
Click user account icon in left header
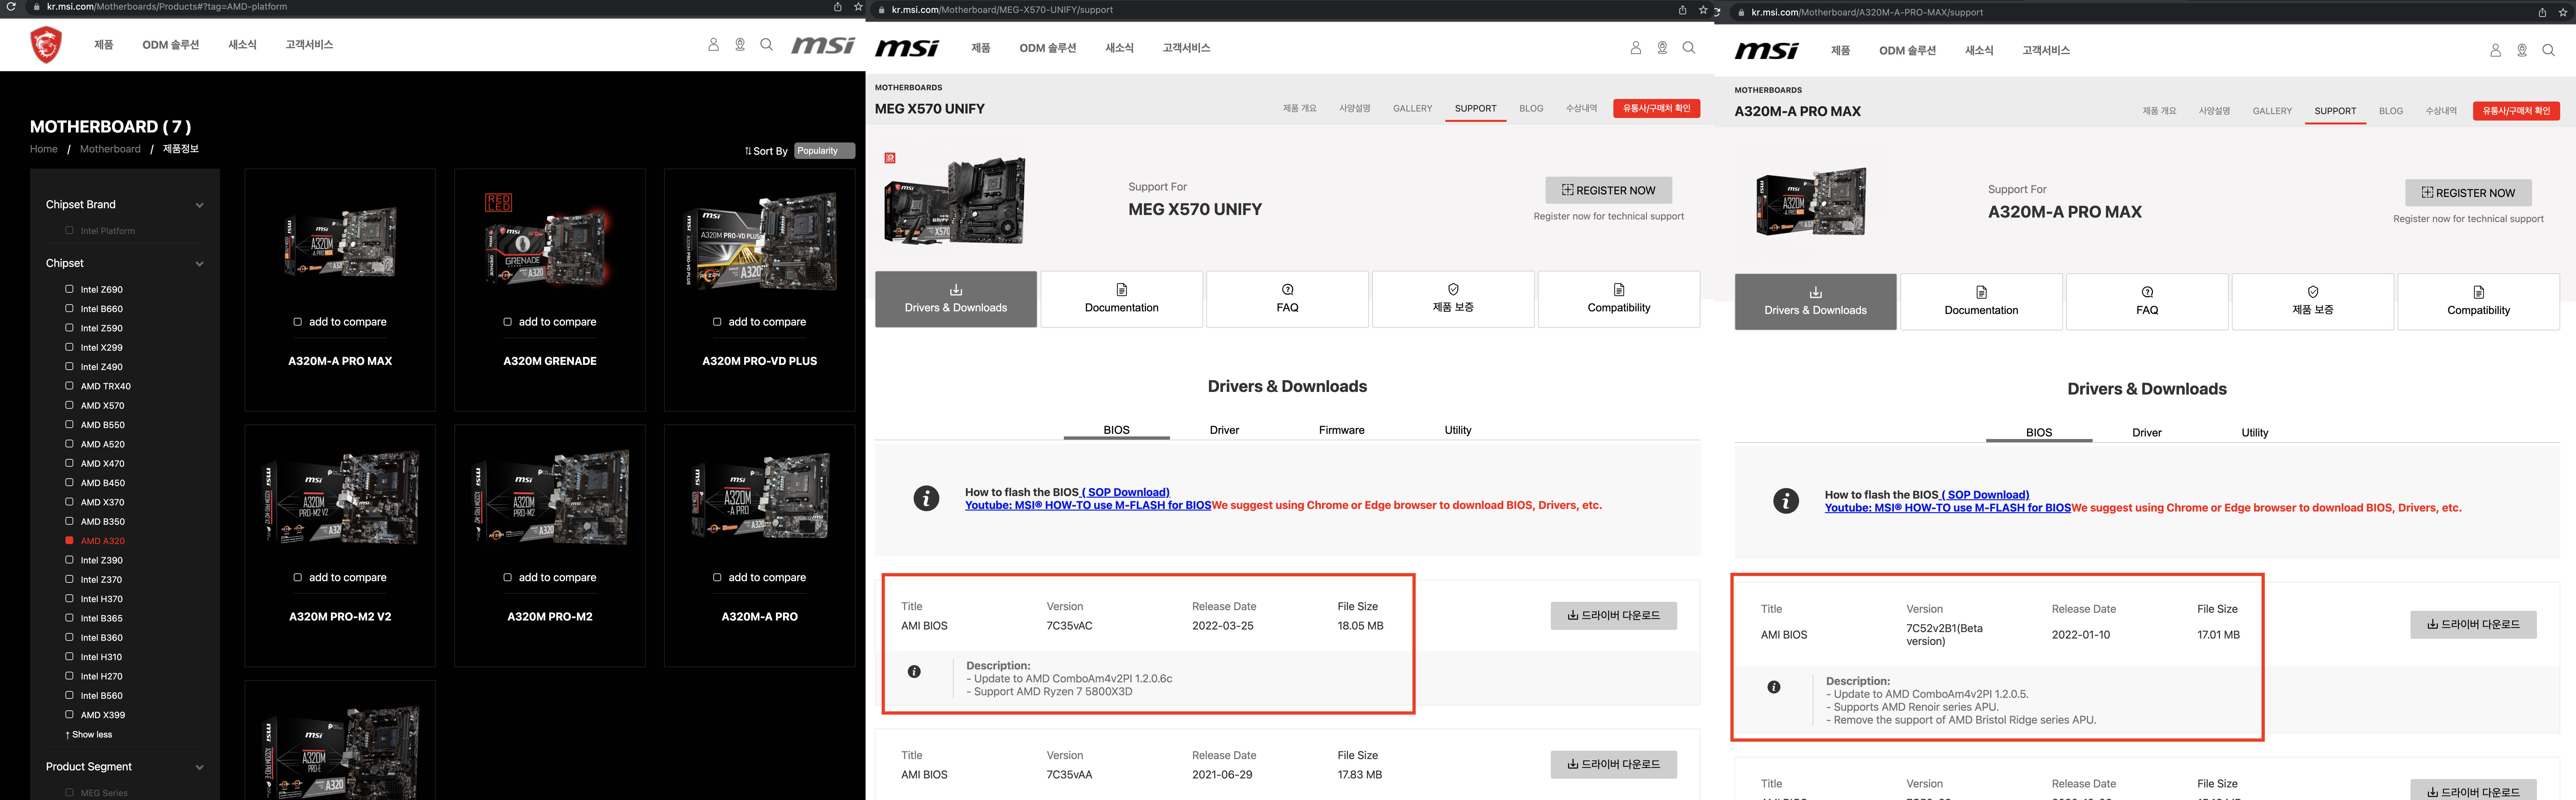tap(713, 45)
